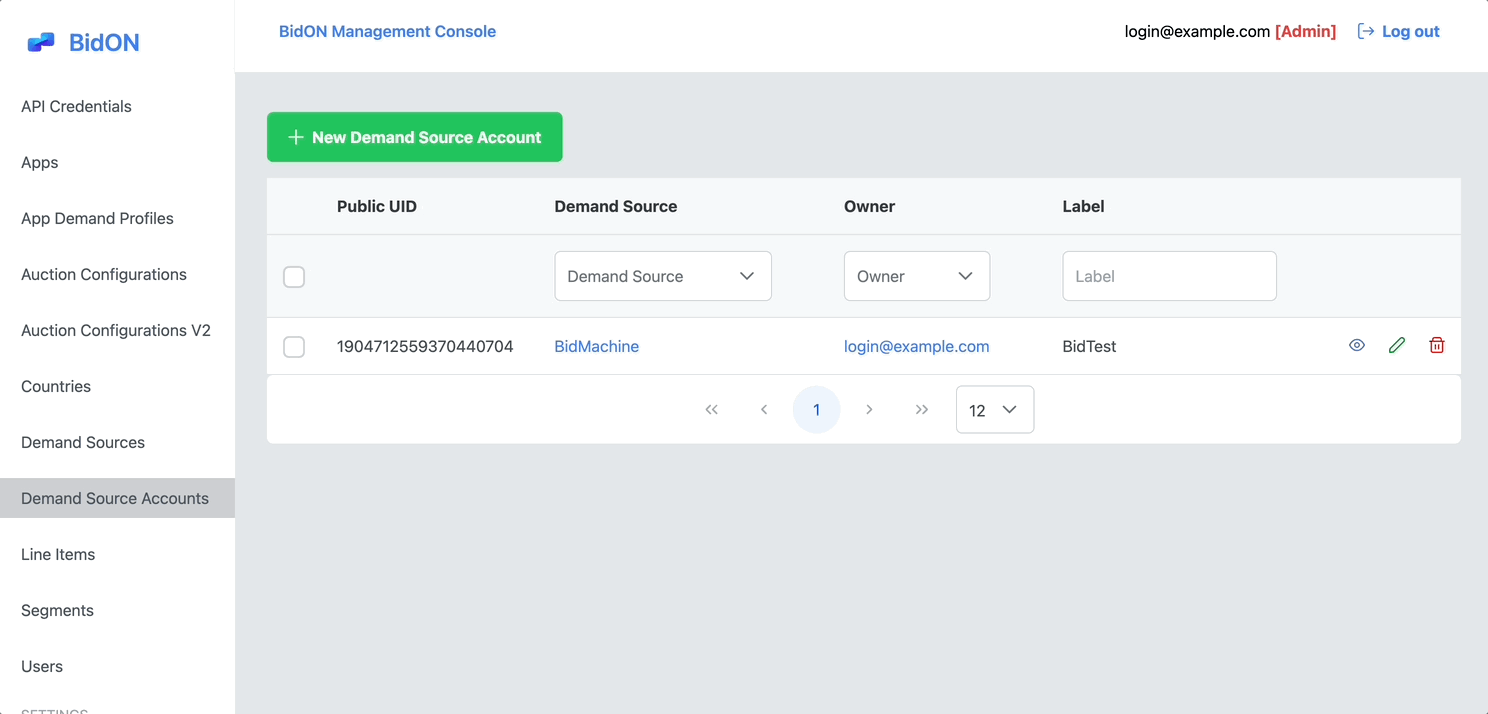Toggle the previous-page chevron control

[x=764, y=409]
